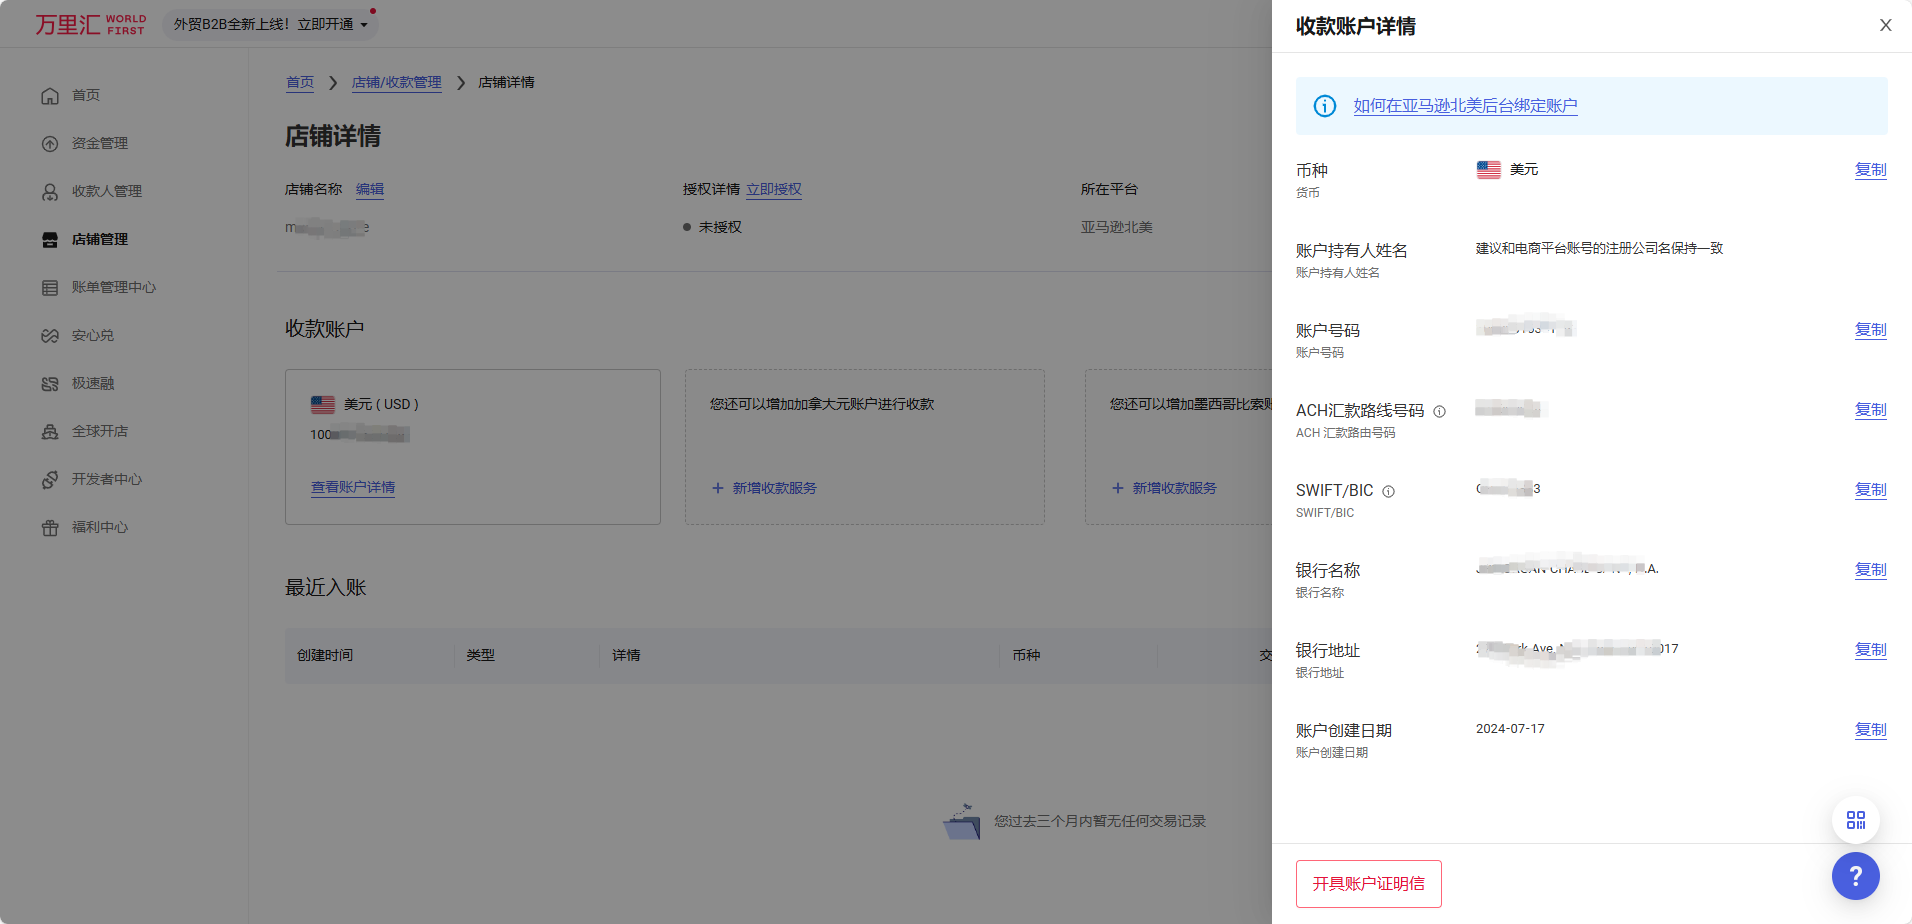Copy the SWIFT/BIC value

coord(1870,490)
